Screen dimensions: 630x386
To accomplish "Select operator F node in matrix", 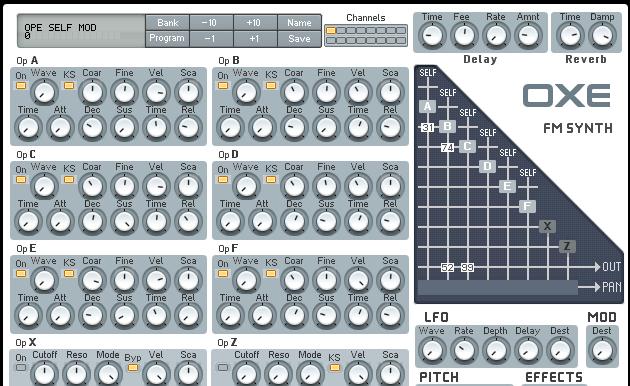I will pos(527,206).
